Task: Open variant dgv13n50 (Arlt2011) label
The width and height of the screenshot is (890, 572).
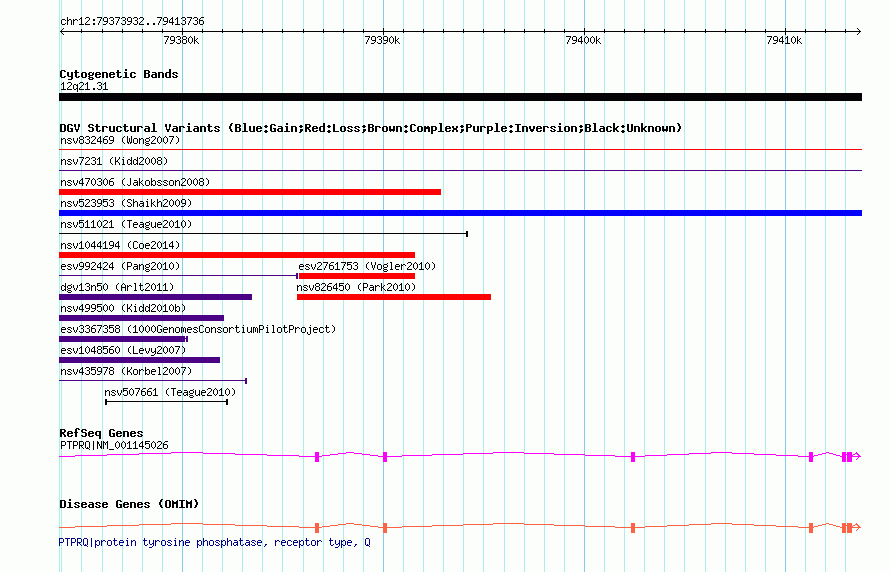Action: point(117,287)
